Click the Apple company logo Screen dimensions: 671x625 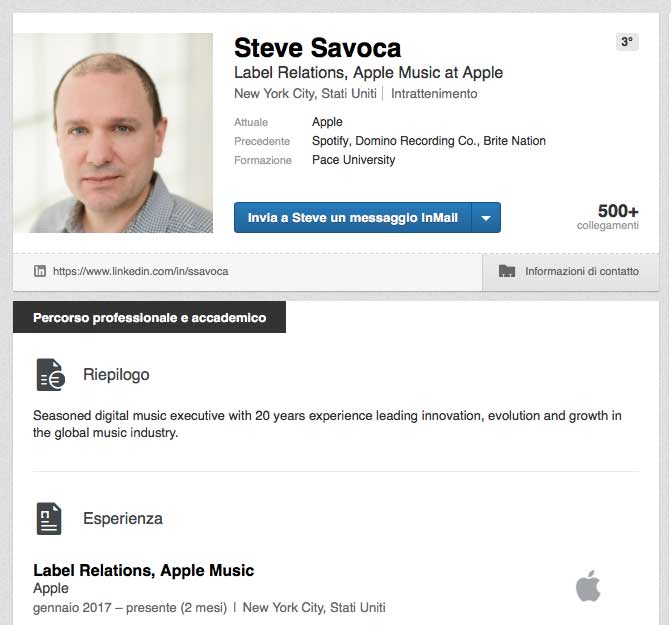point(588,586)
